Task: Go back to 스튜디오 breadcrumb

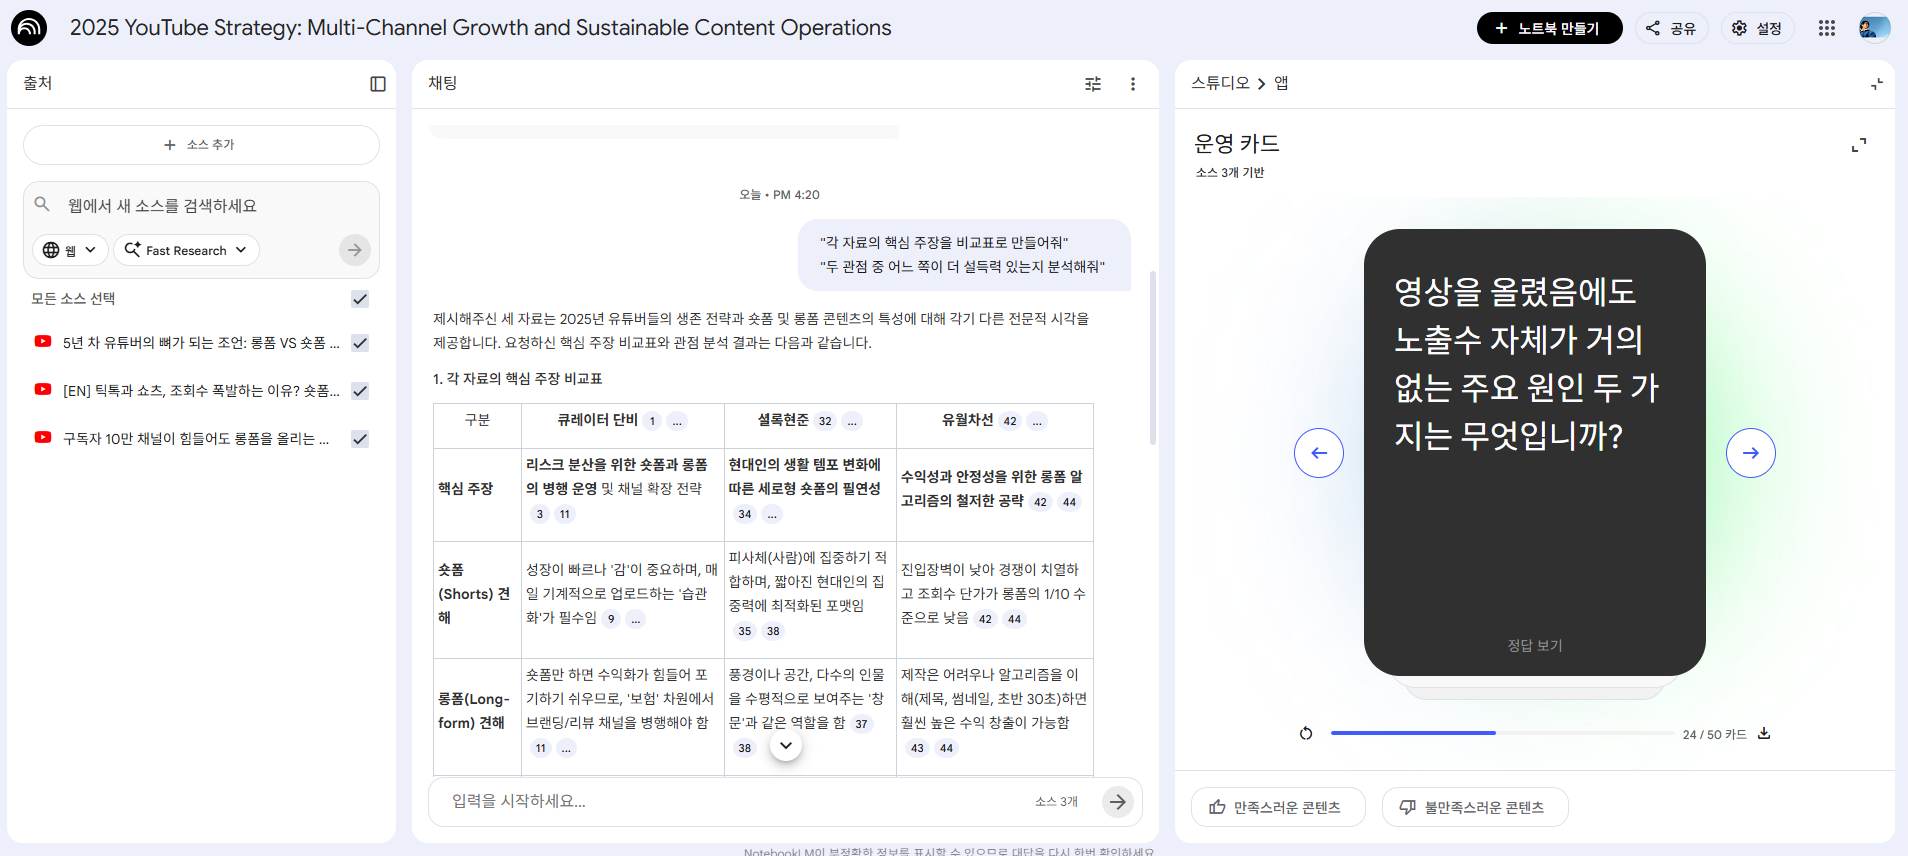Action: (x=1220, y=83)
